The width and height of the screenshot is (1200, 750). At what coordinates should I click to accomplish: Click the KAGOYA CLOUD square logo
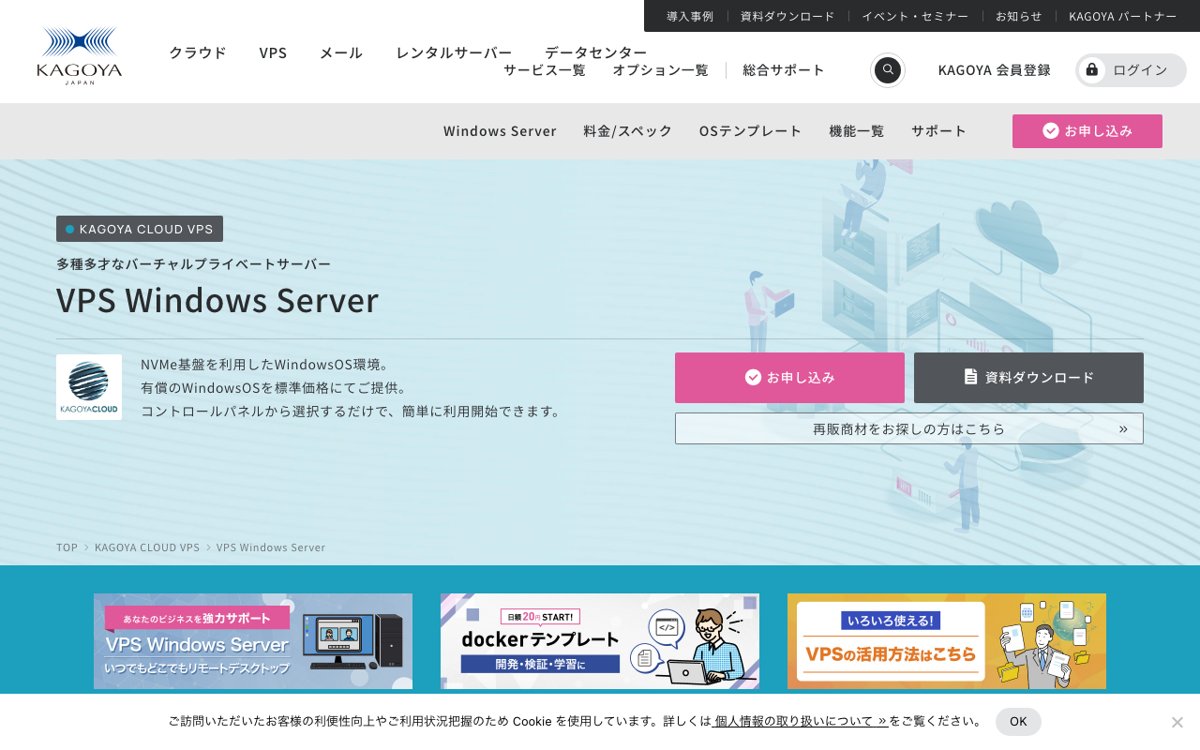(89, 387)
